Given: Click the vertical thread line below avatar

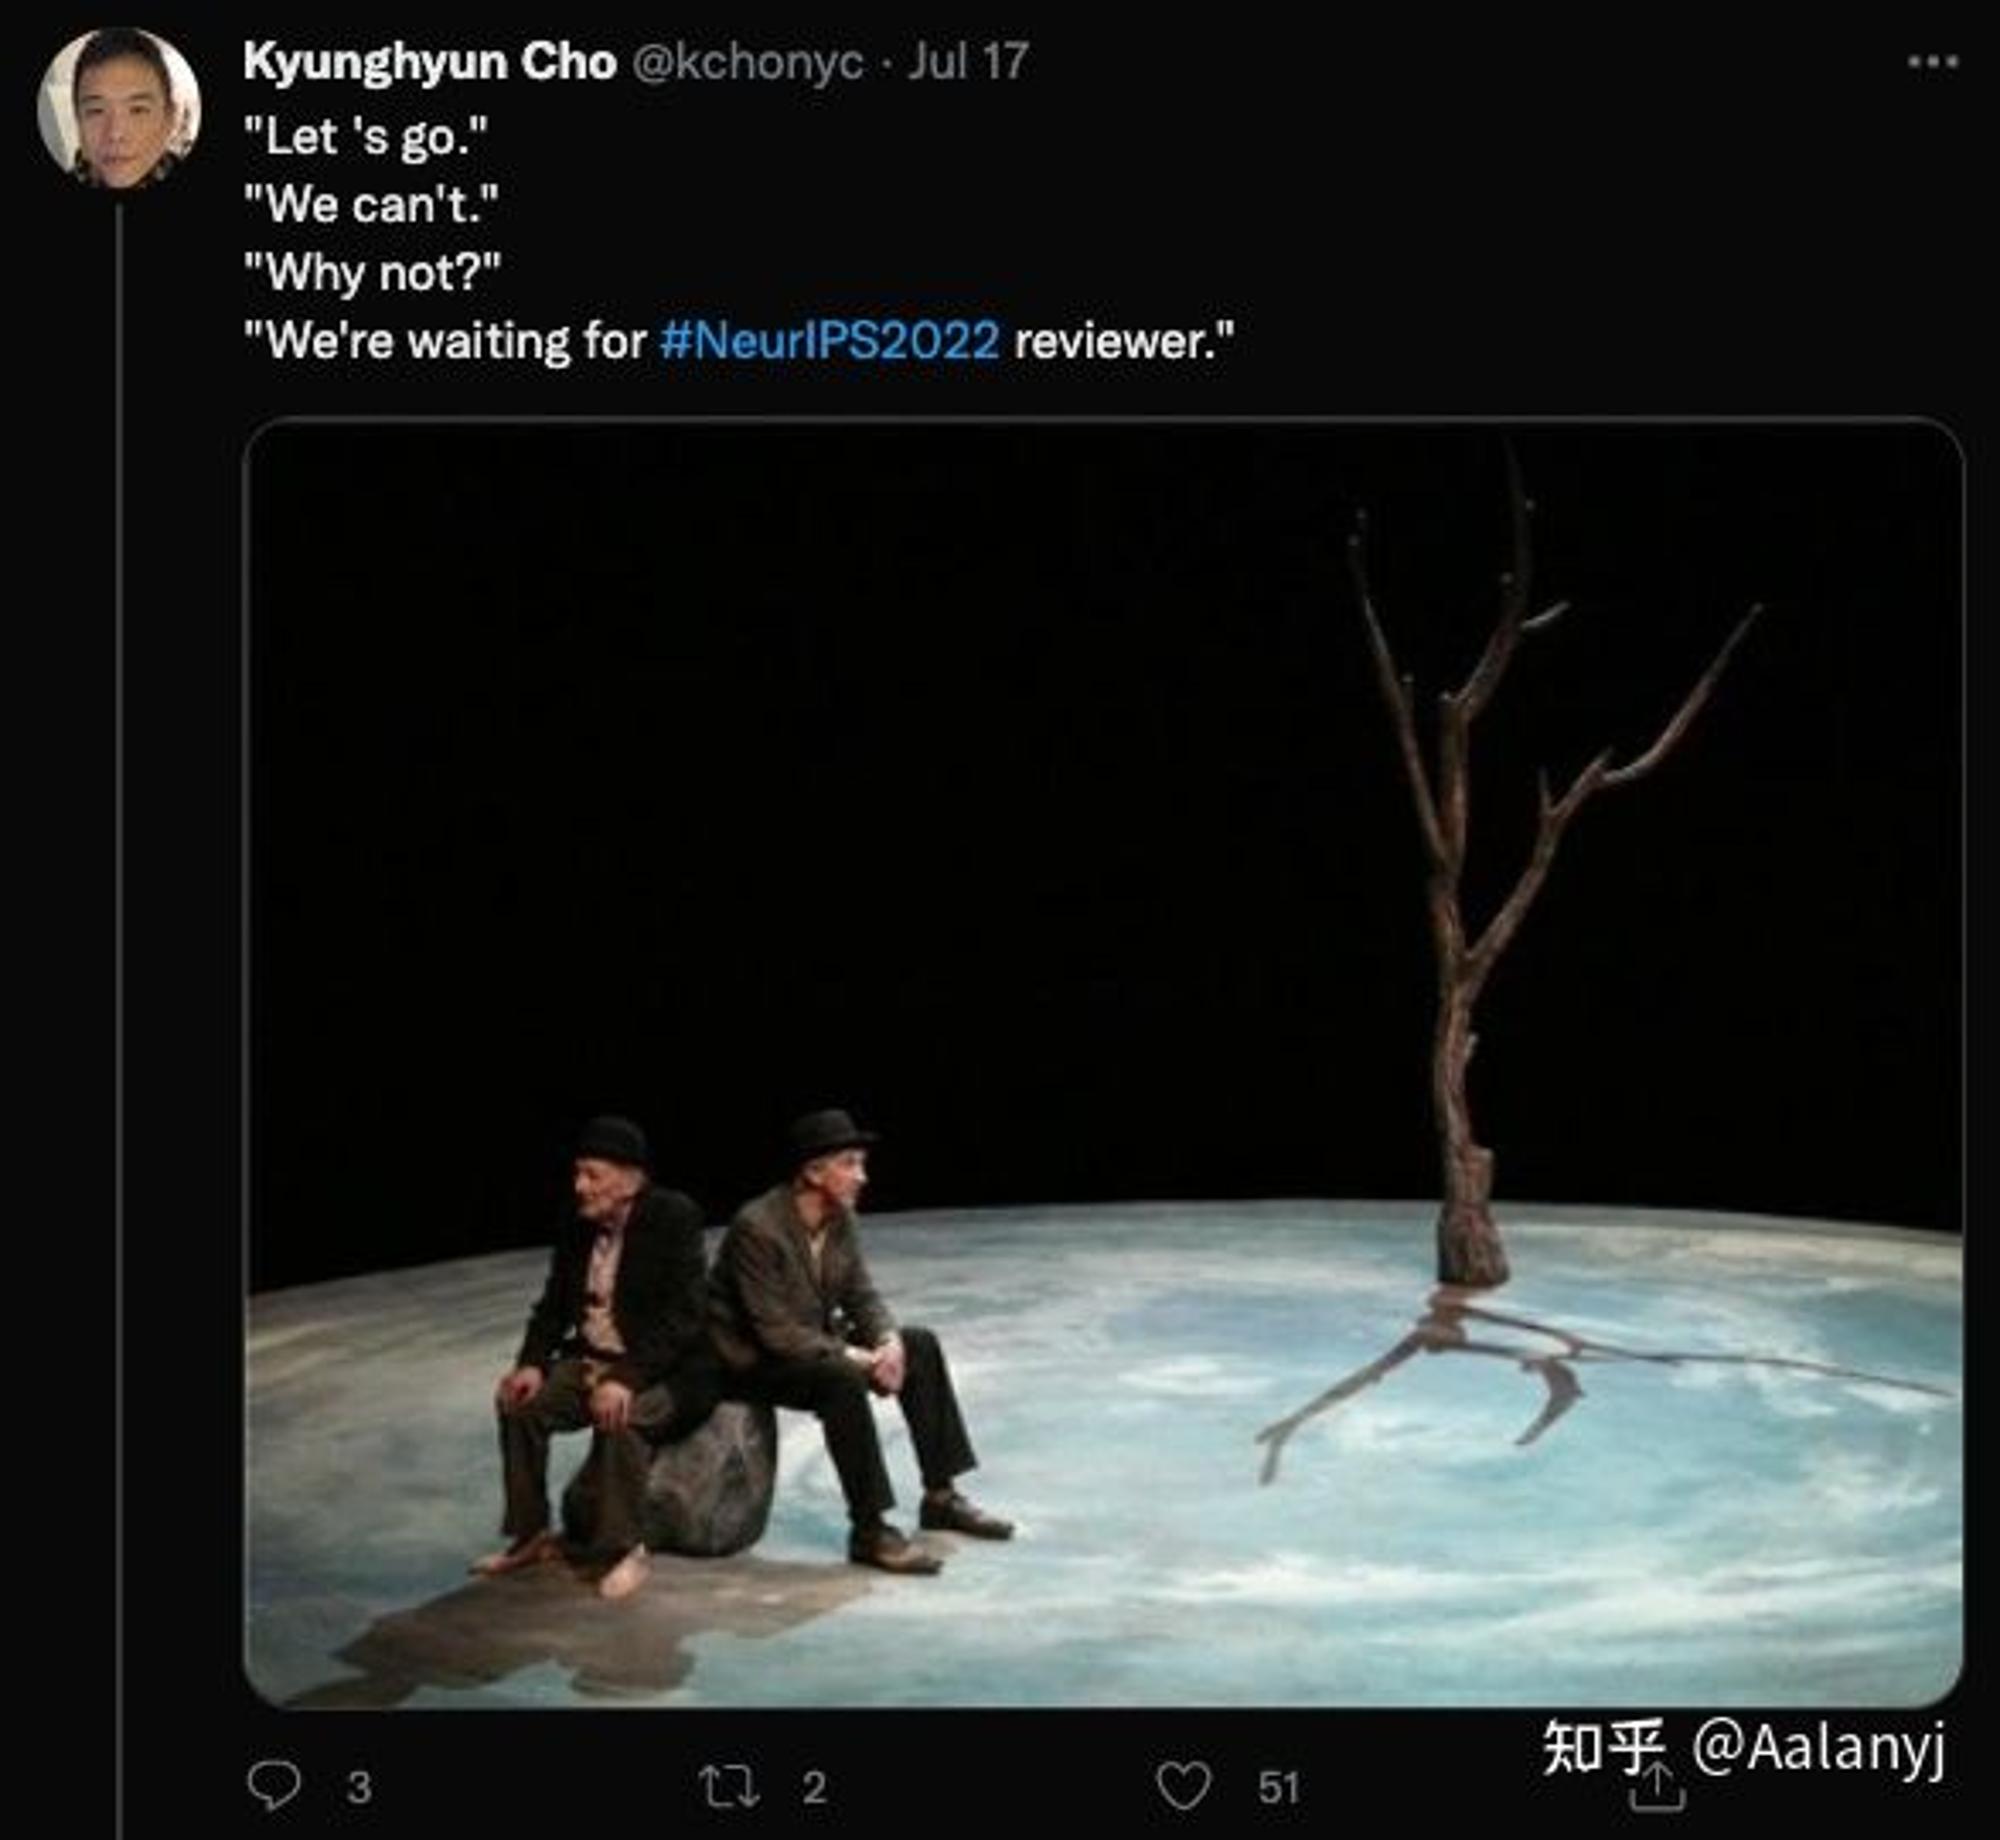Looking at the screenshot, I should point(119,1020).
